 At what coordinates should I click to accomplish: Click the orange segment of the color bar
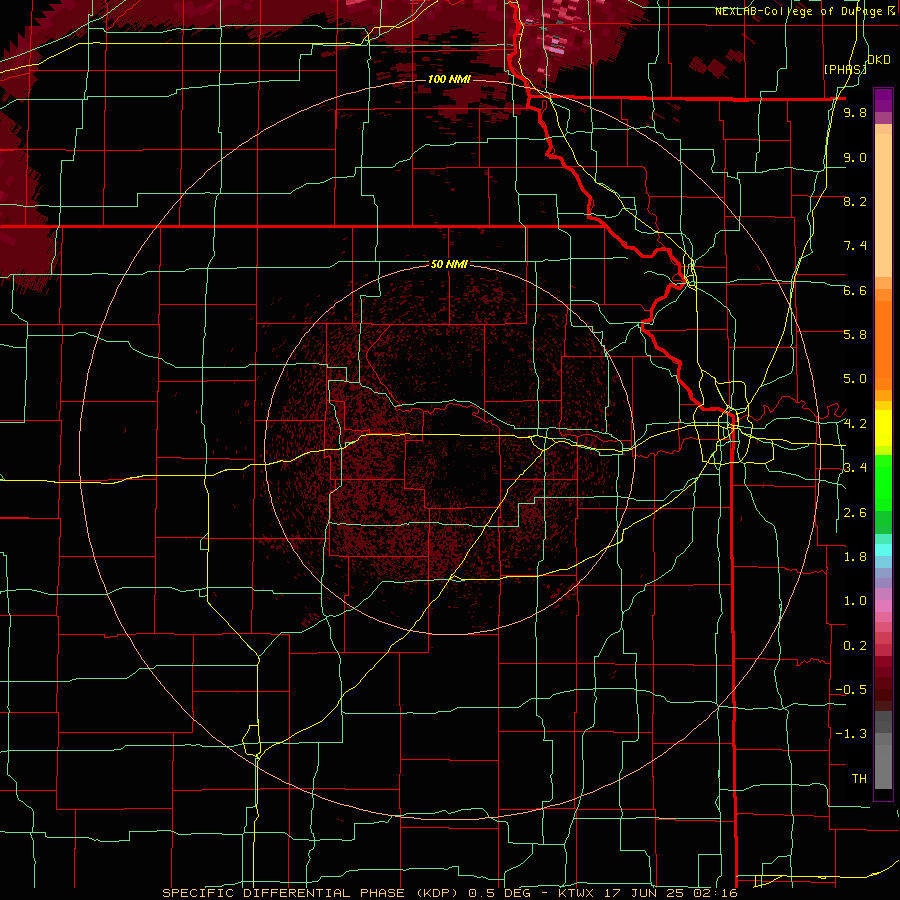click(883, 339)
